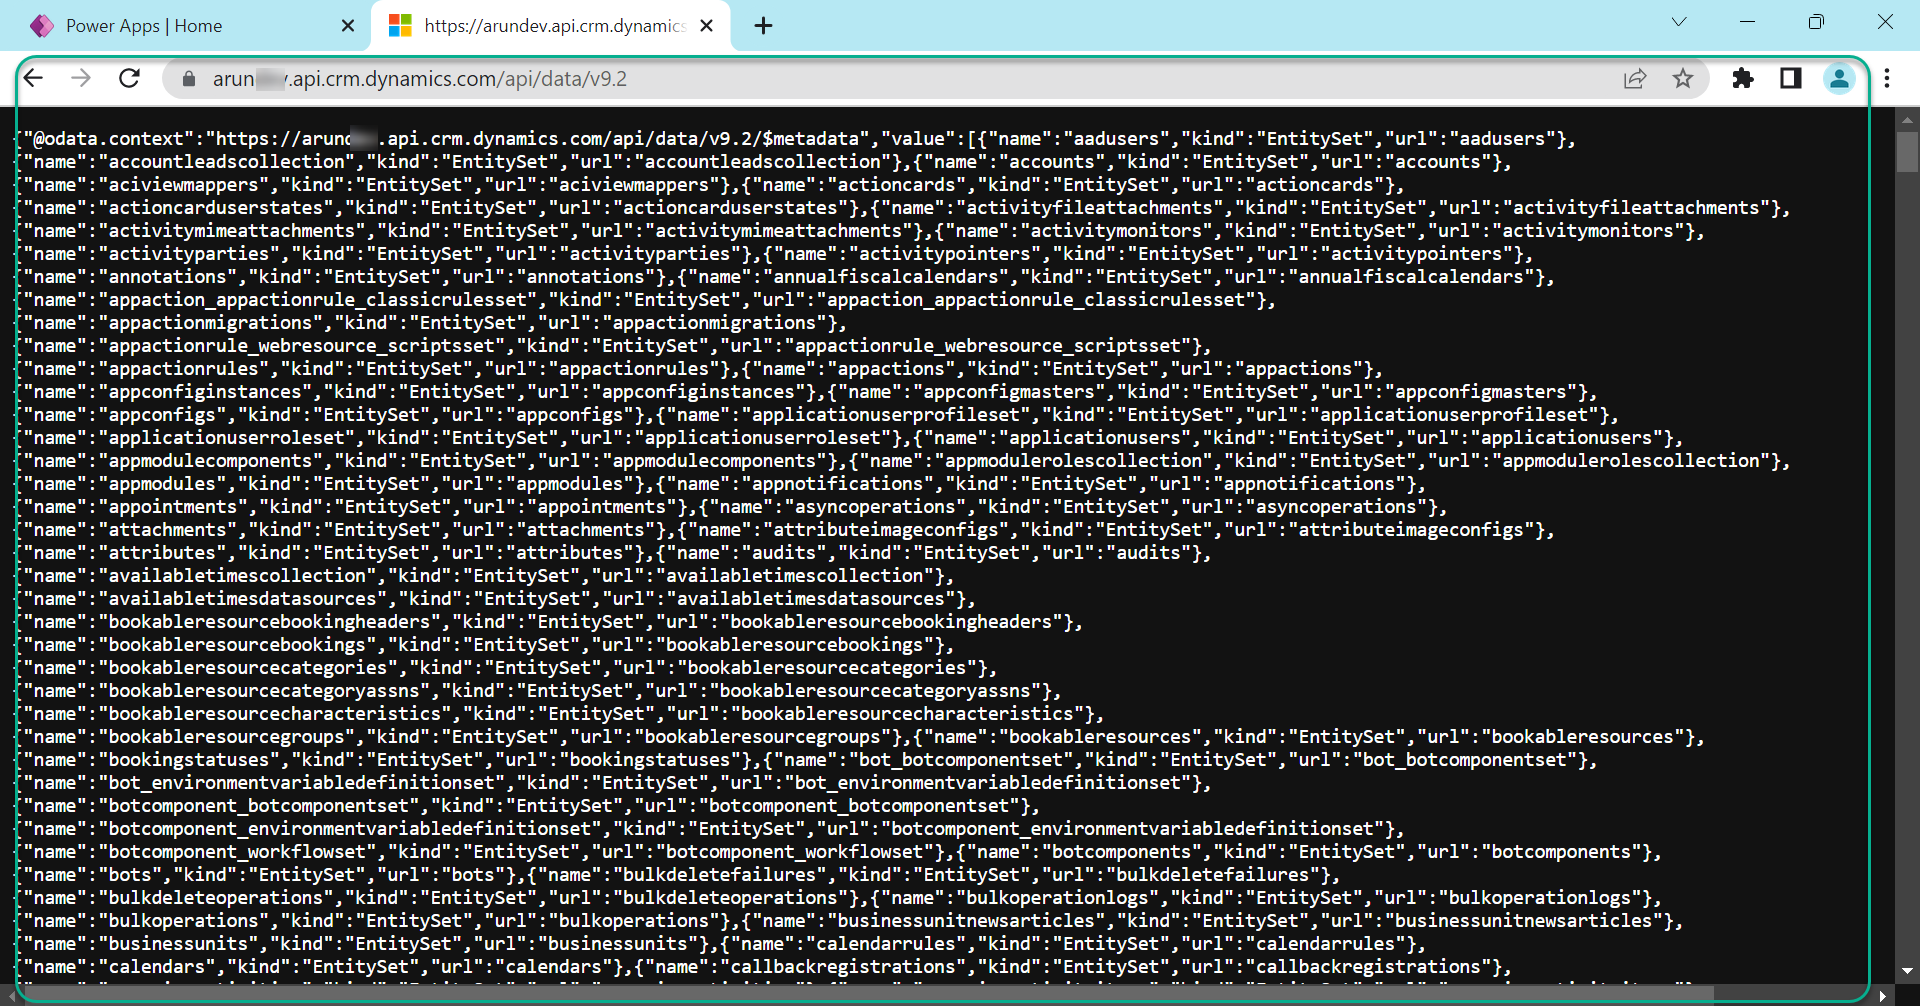The height and width of the screenshot is (1006, 1920).
Task: Open the Extensions puzzle-piece icon
Action: pos(1742,78)
